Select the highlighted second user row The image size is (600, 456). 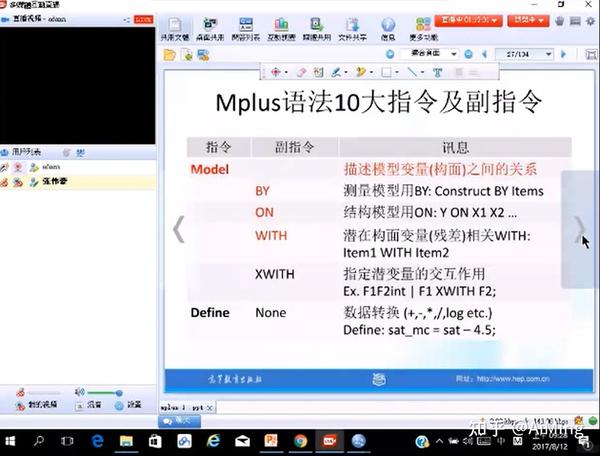78,182
